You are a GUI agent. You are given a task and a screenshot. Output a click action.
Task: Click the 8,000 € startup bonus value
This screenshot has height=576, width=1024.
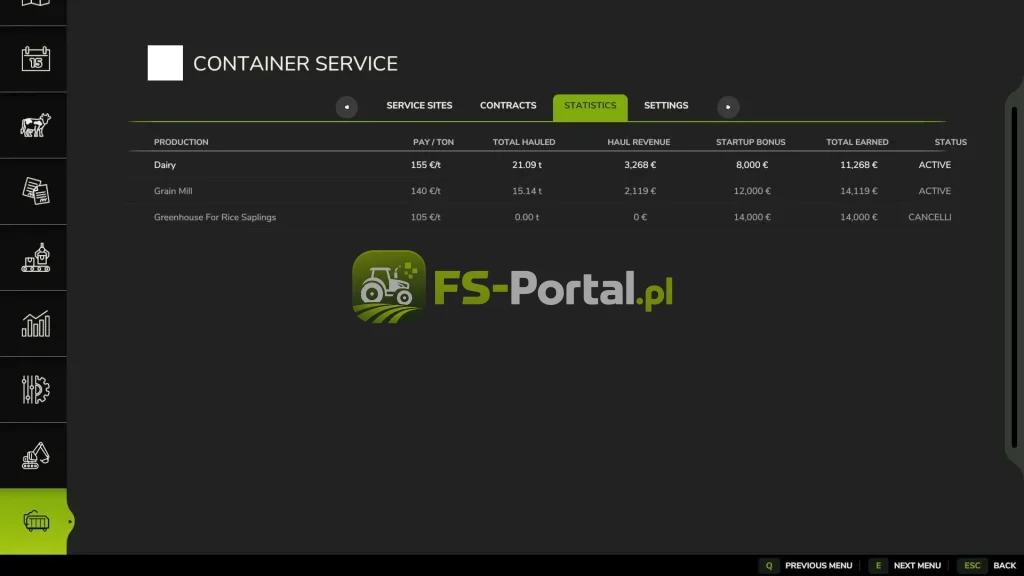(752, 165)
